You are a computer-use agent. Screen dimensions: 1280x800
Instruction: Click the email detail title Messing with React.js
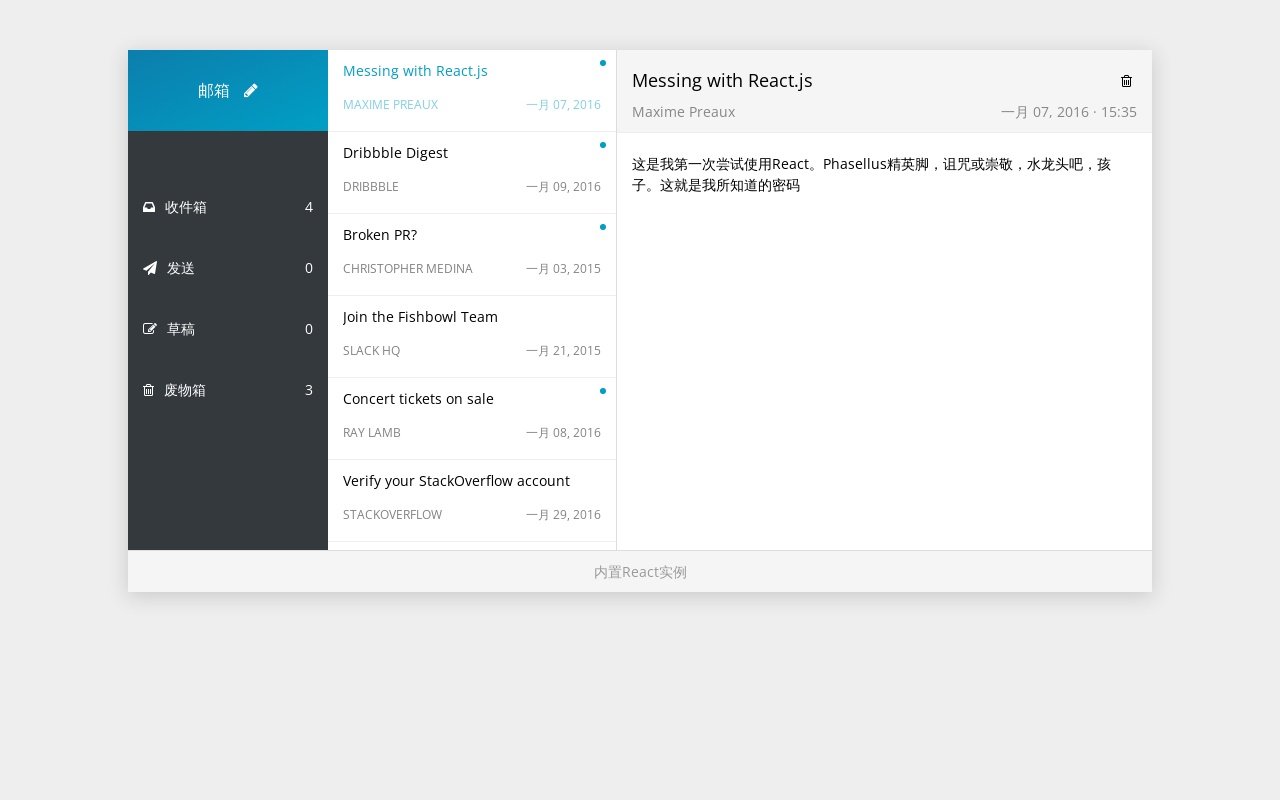click(x=722, y=80)
